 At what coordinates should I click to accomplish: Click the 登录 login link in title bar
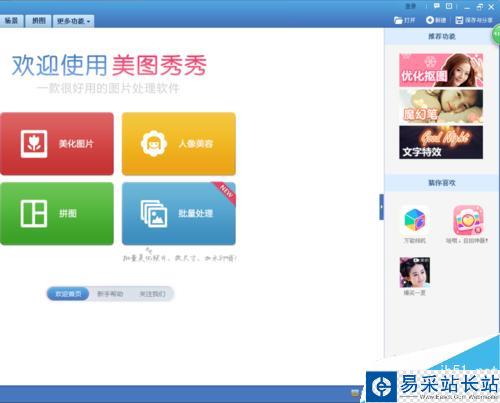(411, 6)
